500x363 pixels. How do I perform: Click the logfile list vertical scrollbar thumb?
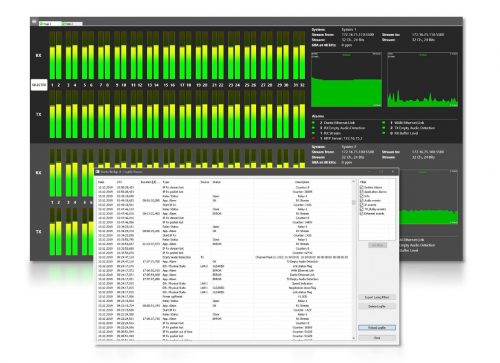click(354, 203)
